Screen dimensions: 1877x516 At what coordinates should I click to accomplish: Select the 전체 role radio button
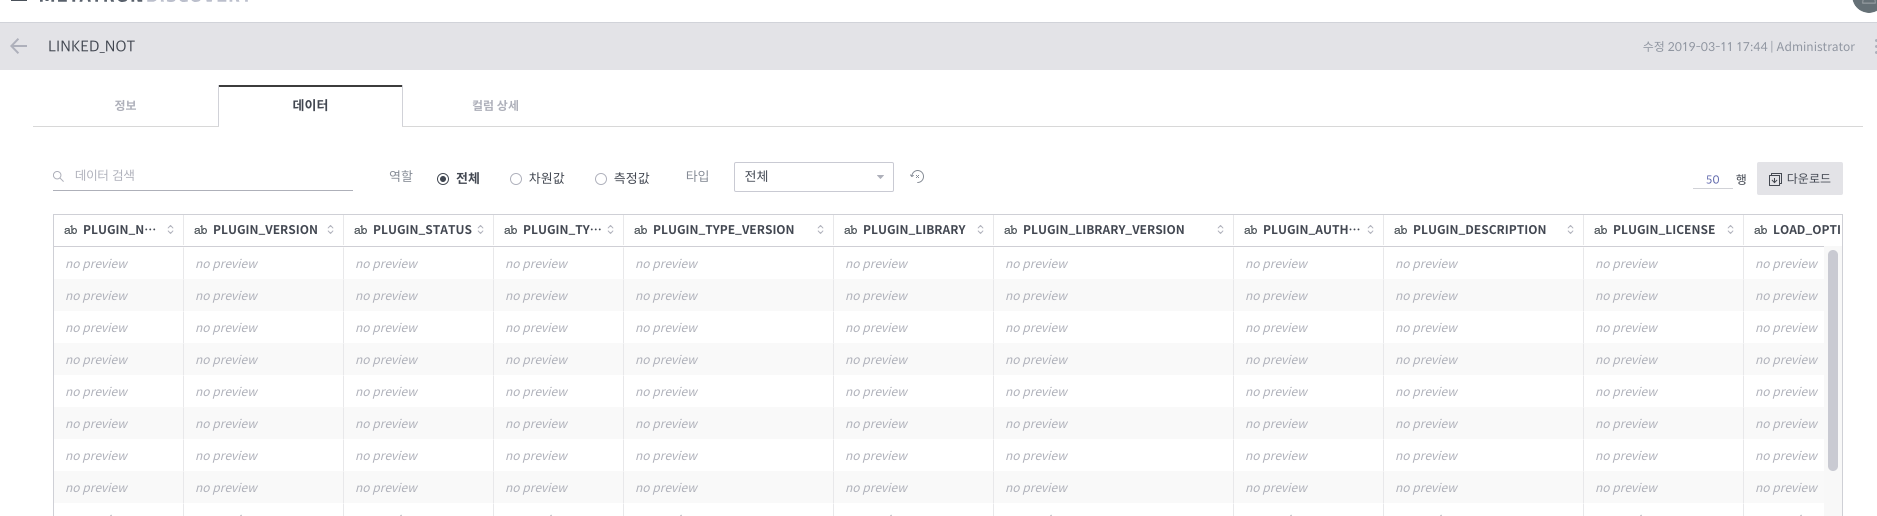(443, 179)
